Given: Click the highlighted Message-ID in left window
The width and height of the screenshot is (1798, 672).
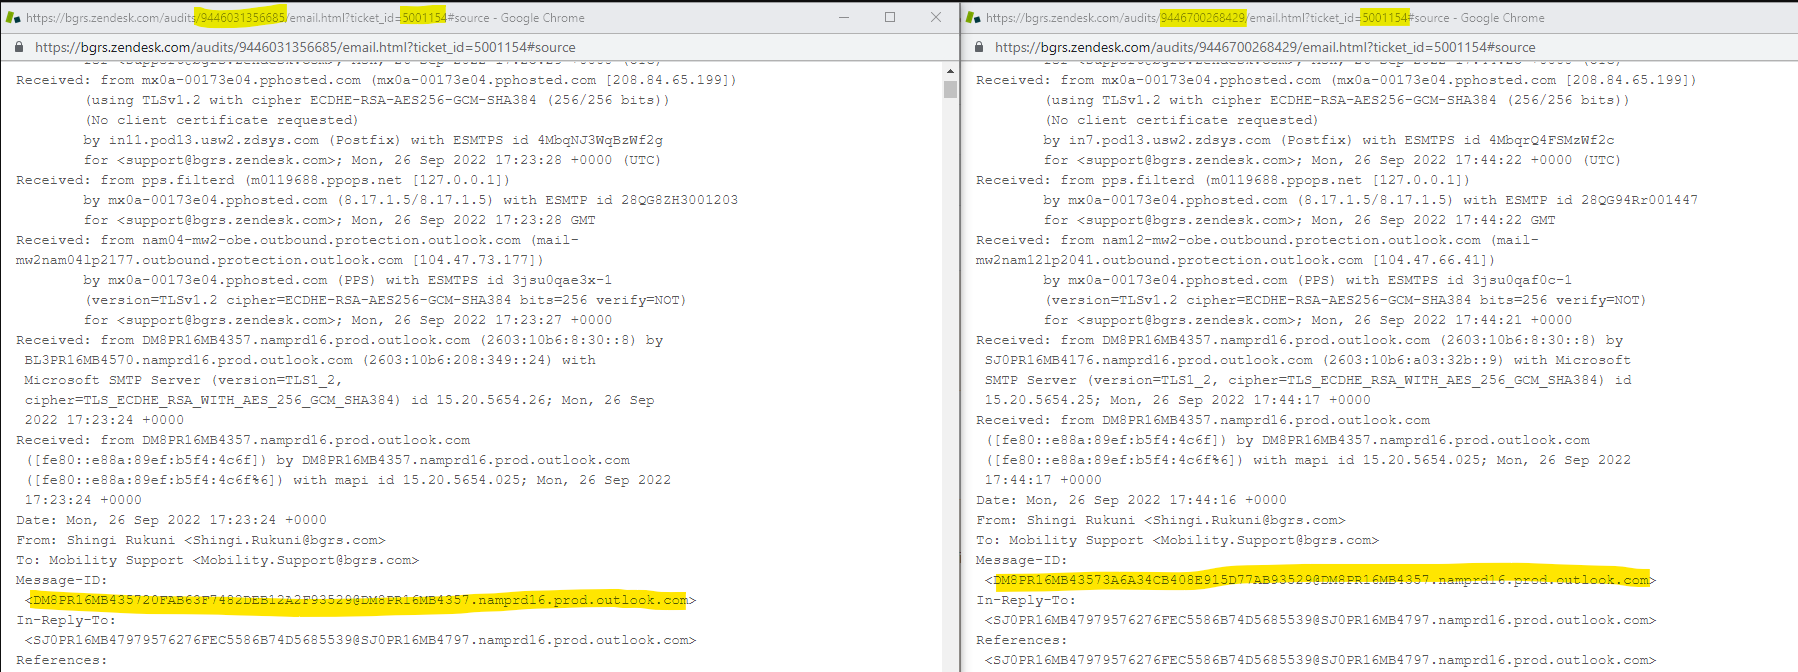Looking at the screenshot, I should point(360,600).
